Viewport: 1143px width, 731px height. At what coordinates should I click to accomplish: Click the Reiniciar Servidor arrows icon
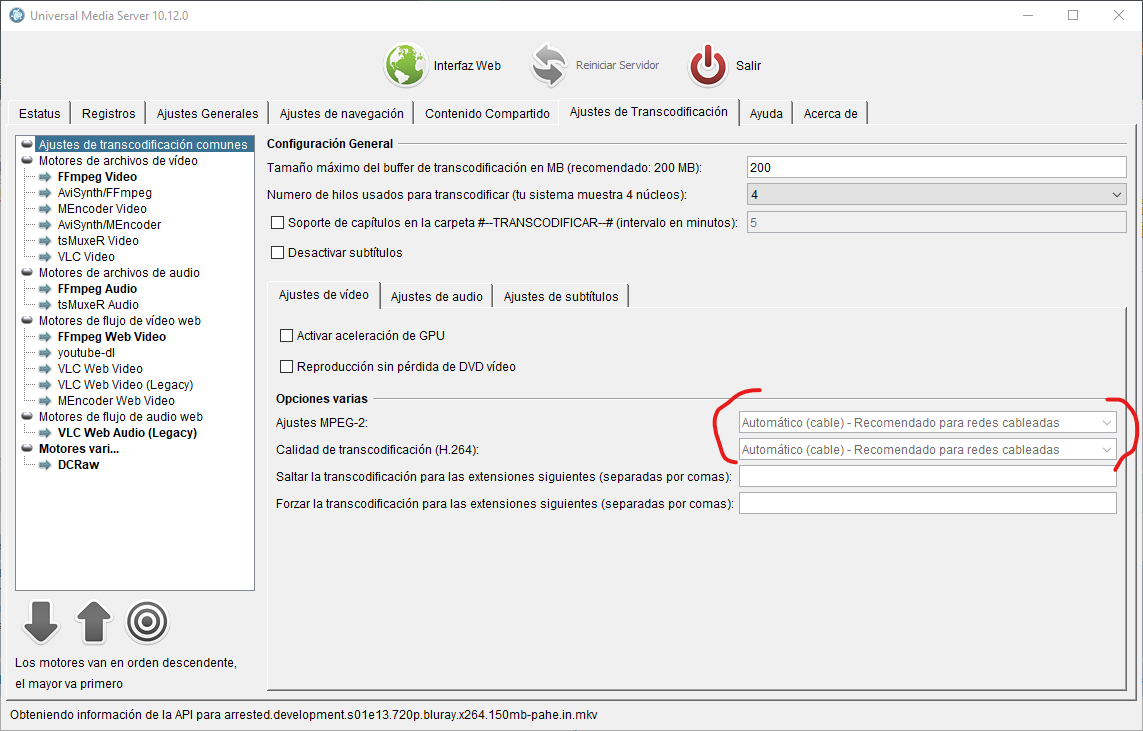pos(548,65)
